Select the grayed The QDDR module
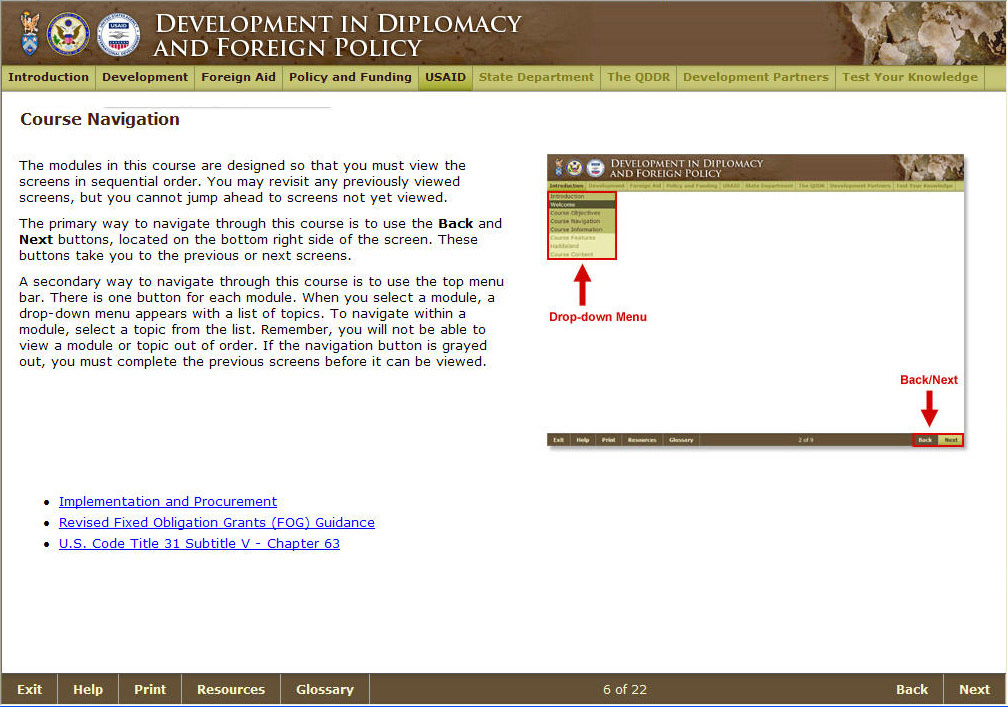The height and width of the screenshot is (707, 1008). pos(638,77)
